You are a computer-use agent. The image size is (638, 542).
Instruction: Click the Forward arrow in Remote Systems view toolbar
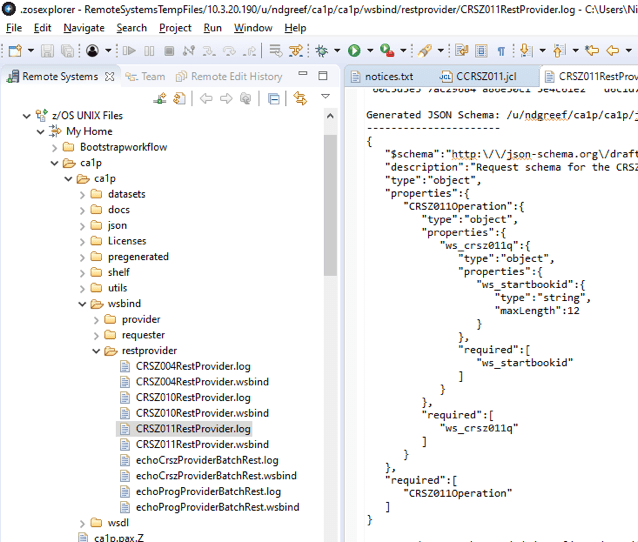coord(226,98)
